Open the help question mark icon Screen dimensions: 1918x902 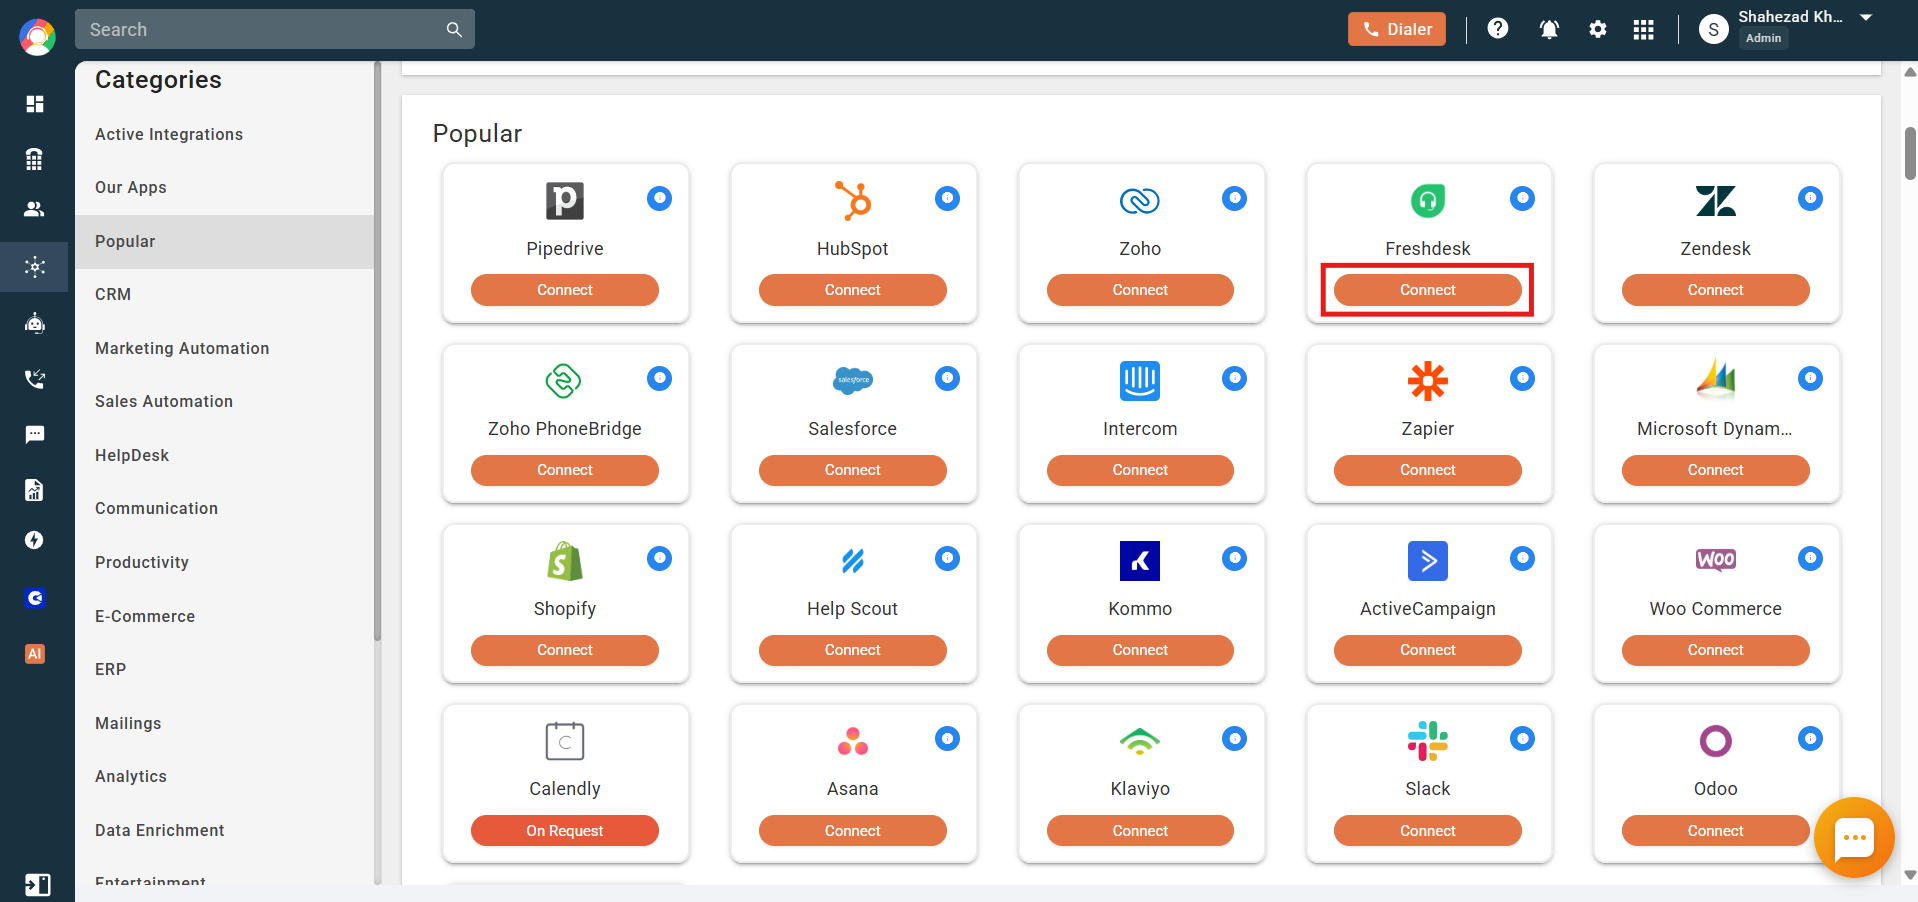click(1498, 29)
